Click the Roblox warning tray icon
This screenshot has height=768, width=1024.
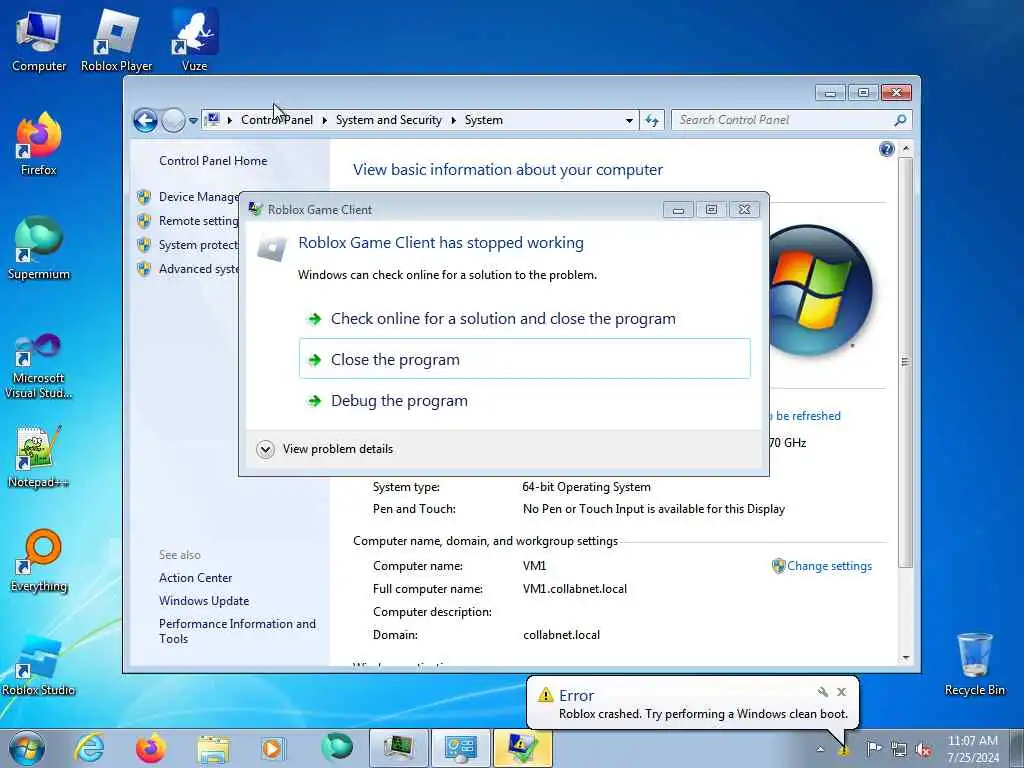click(x=844, y=750)
